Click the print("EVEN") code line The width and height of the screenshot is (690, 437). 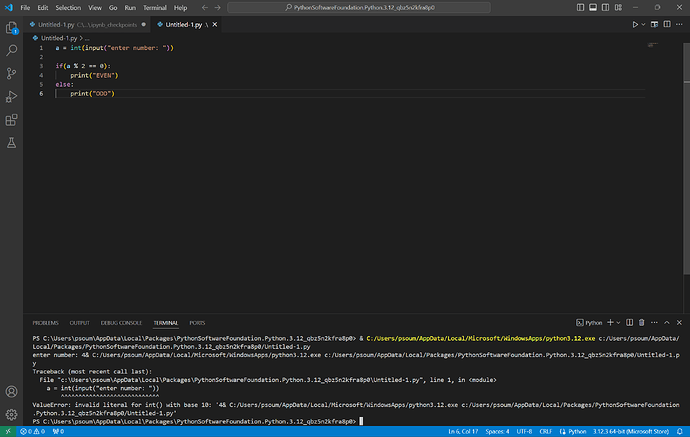coord(94,75)
